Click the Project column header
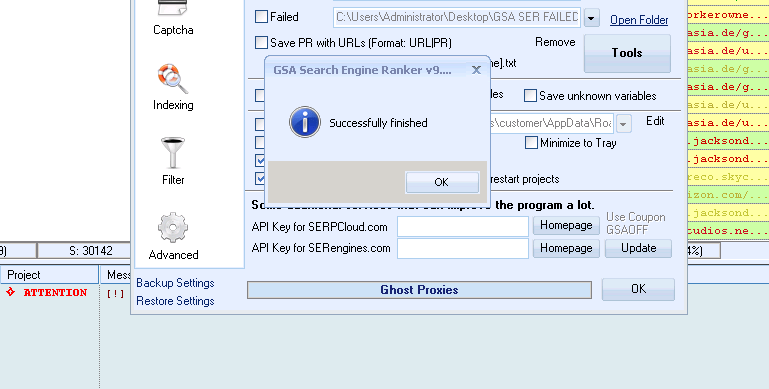 50,275
